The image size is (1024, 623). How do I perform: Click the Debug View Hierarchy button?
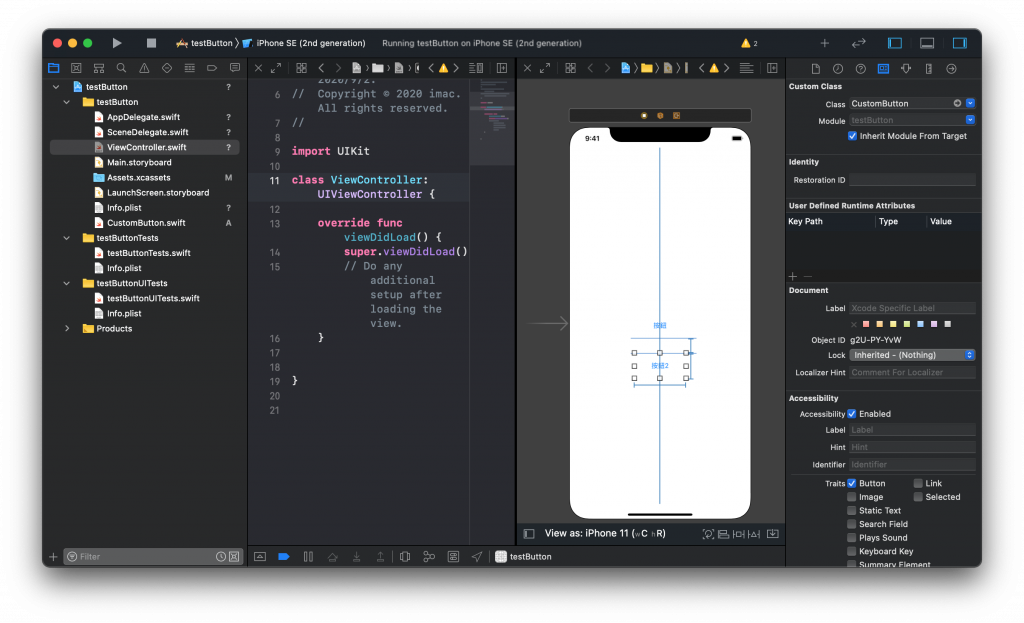pos(405,556)
